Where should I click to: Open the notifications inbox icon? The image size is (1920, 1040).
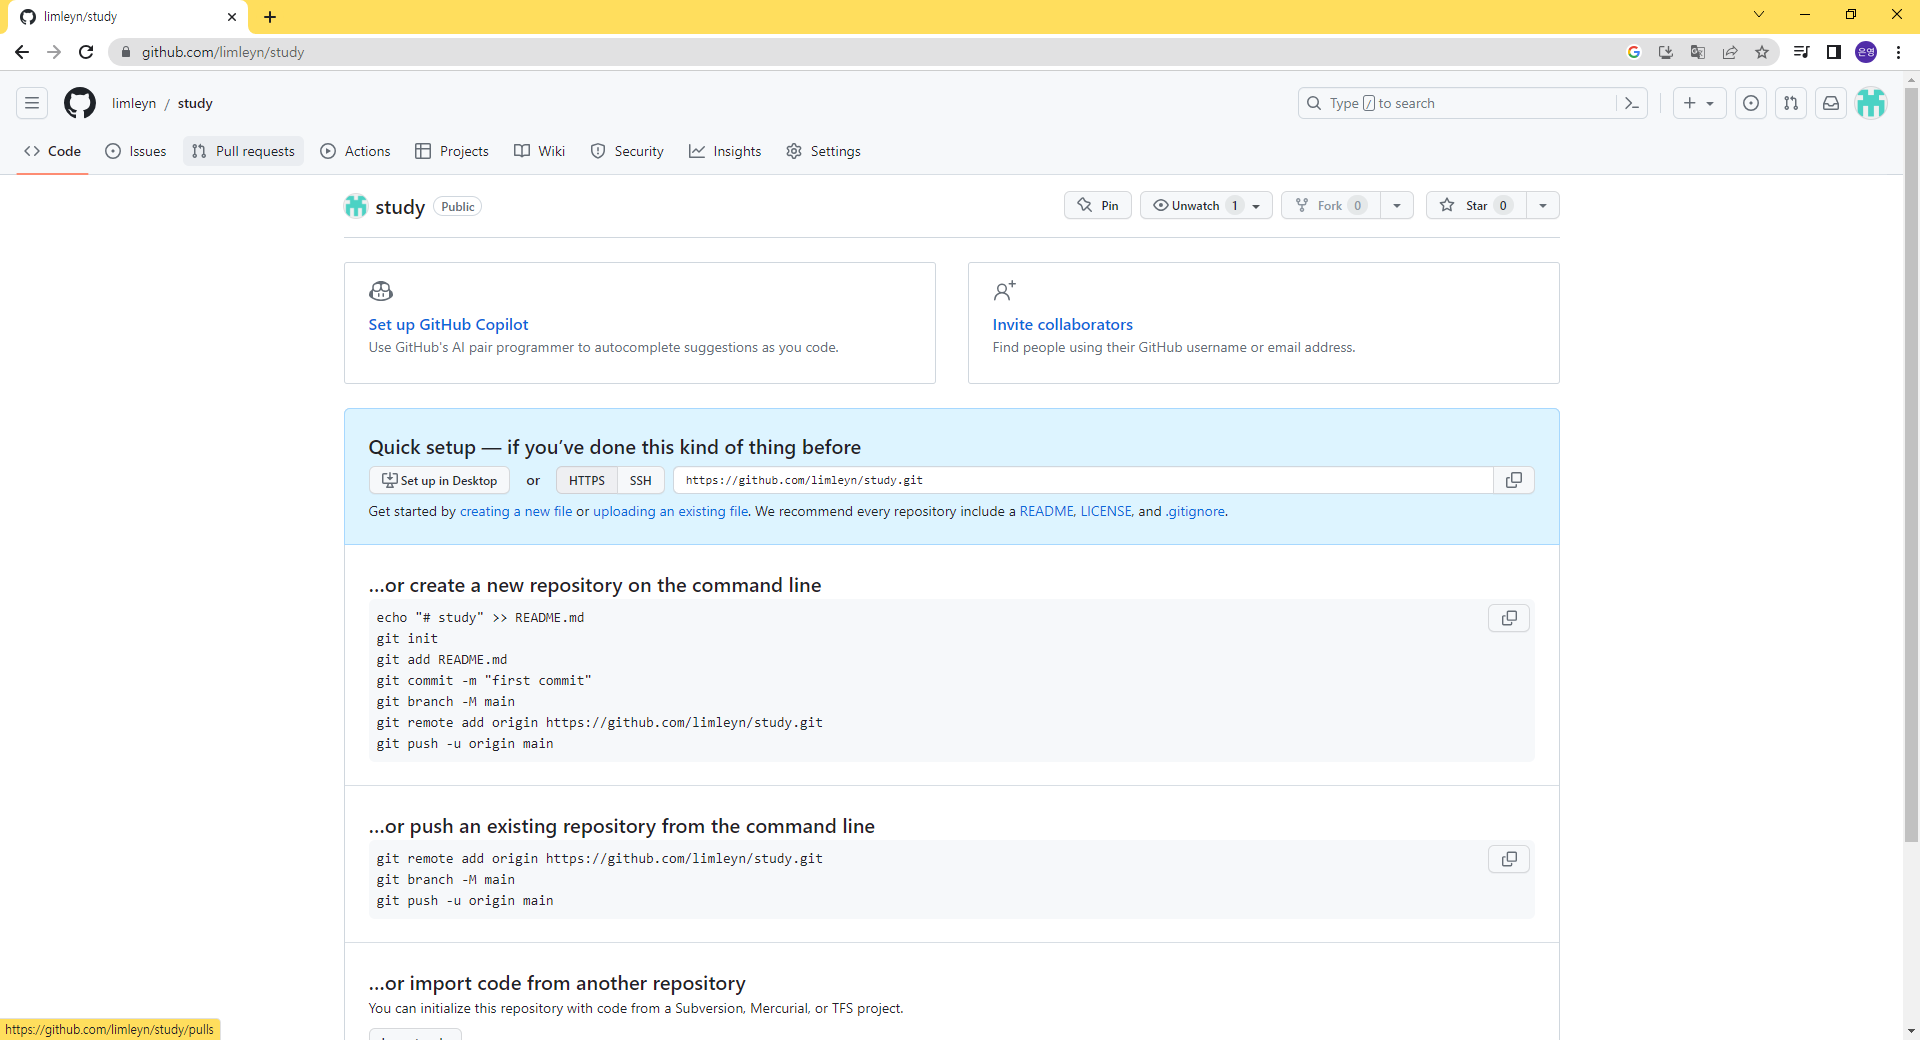[x=1831, y=103]
